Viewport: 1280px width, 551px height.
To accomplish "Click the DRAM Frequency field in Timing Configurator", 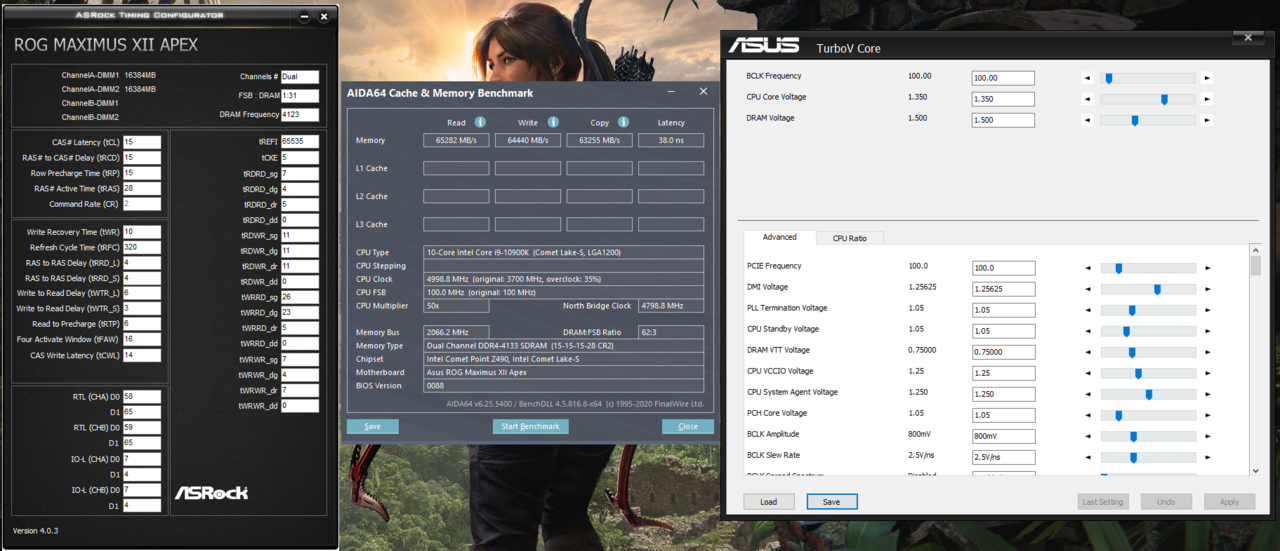I will (x=299, y=116).
